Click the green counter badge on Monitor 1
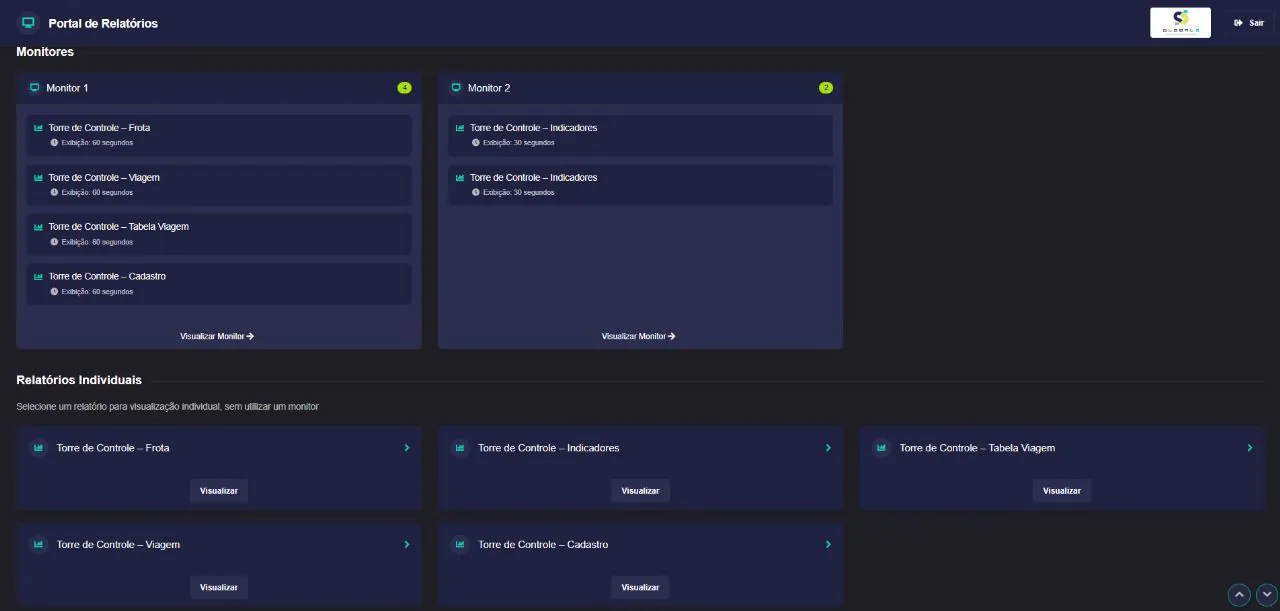Image resolution: width=1280 pixels, height=611 pixels. [404, 87]
